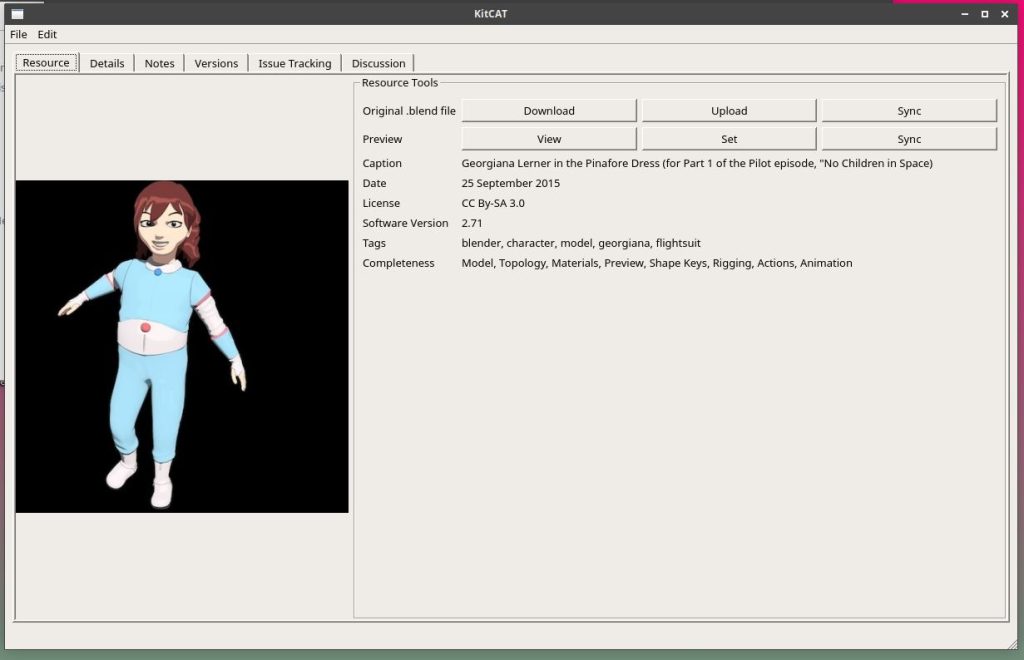
Task: Click the flightsuit tag
Action: click(675, 242)
